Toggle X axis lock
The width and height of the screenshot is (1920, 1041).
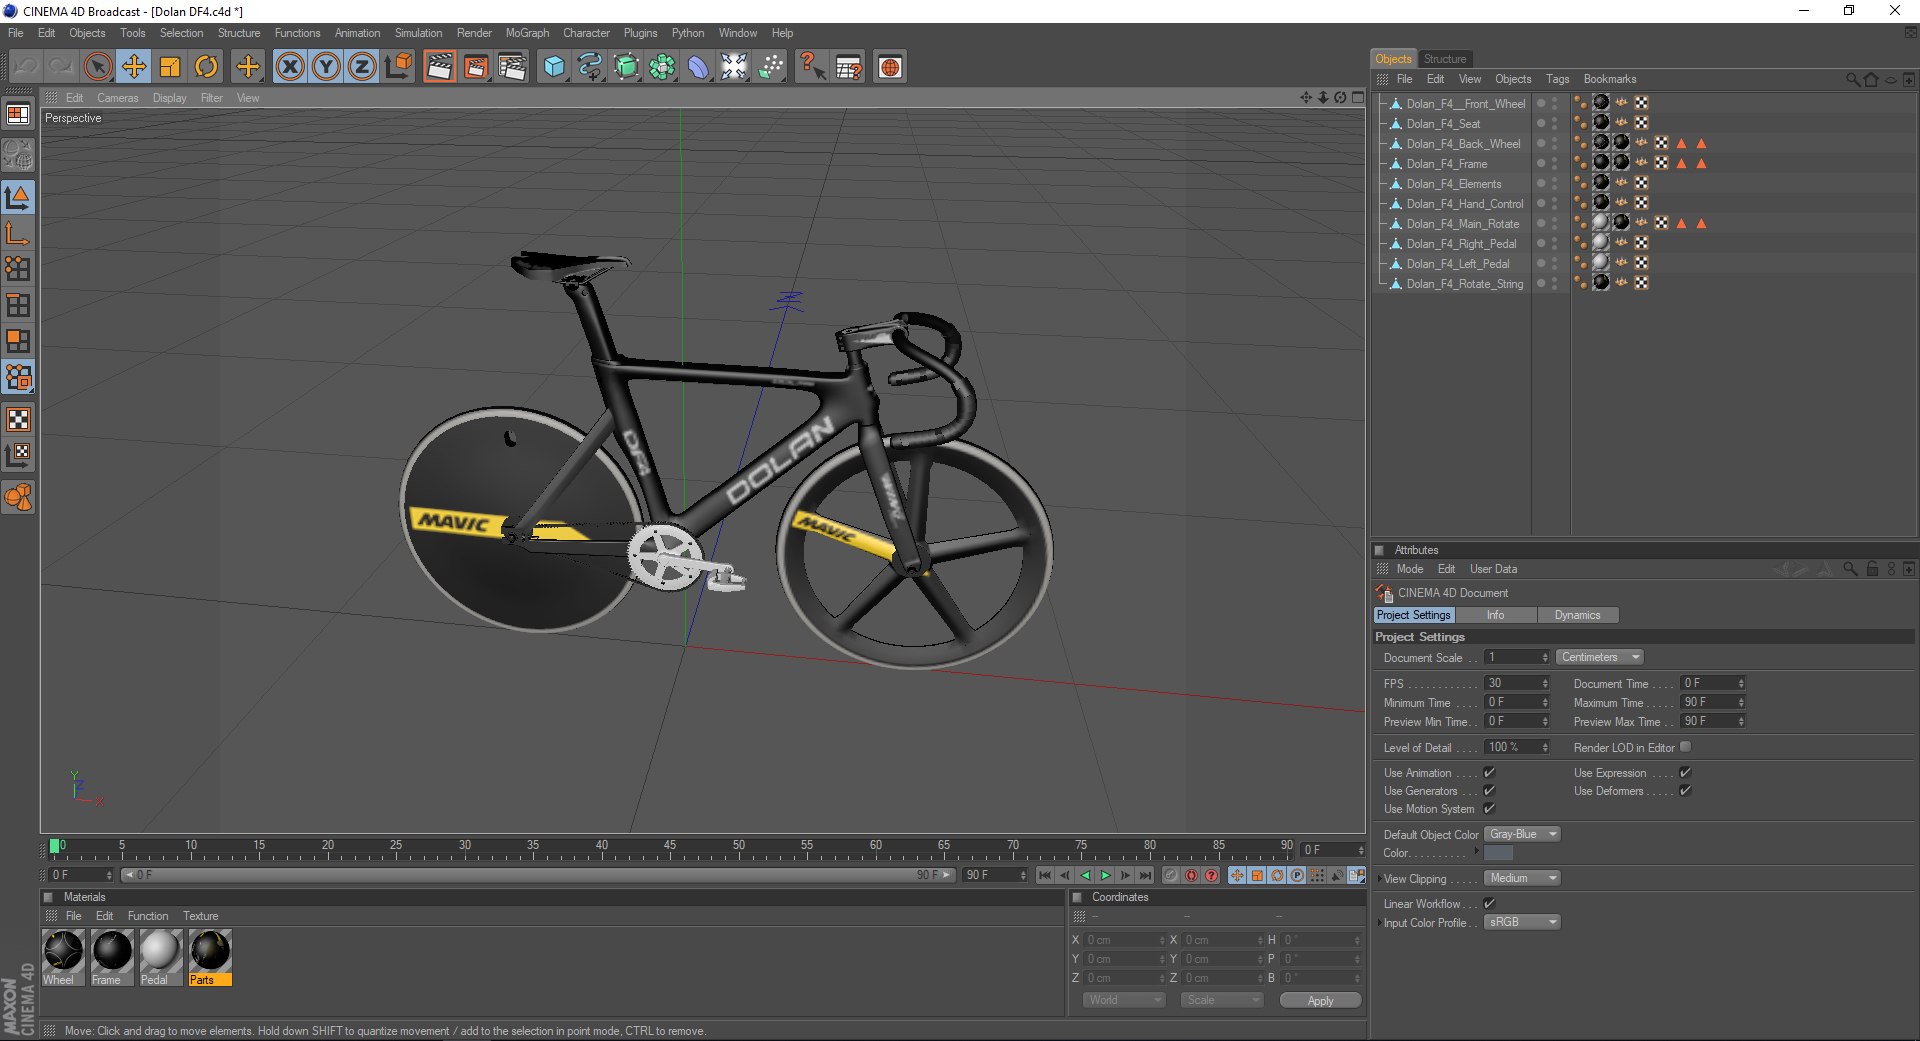290,67
